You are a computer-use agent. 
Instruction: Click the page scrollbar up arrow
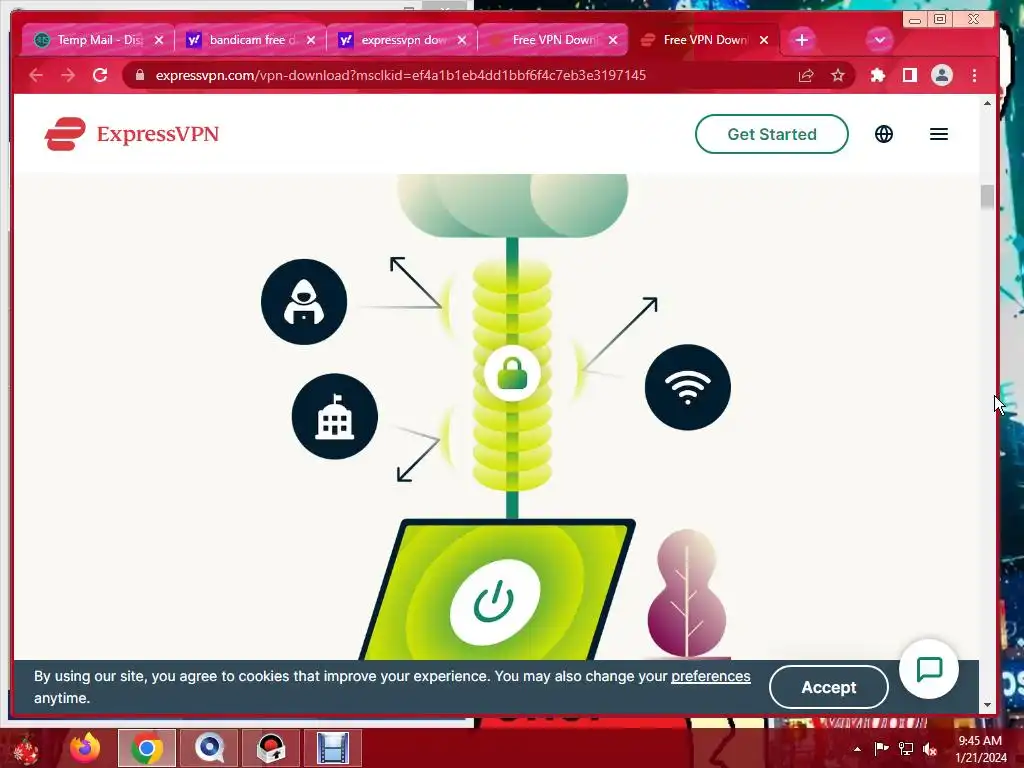click(x=987, y=103)
